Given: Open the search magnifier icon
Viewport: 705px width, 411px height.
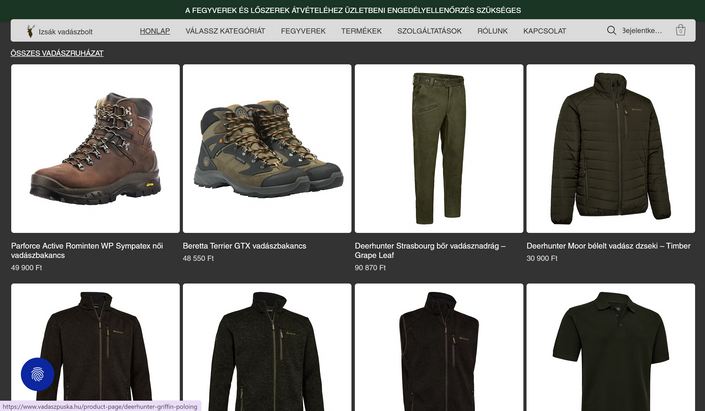Looking at the screenshot, I should coord(611,31).
